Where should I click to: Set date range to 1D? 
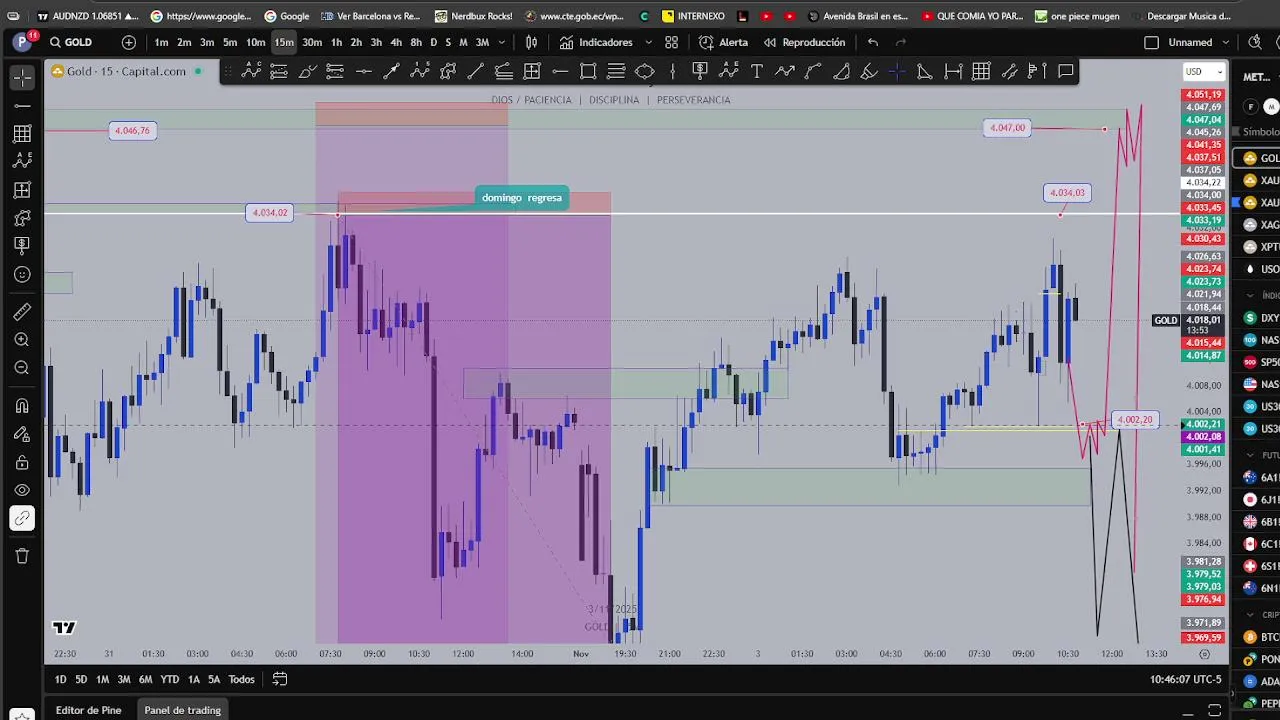(60, 679)
